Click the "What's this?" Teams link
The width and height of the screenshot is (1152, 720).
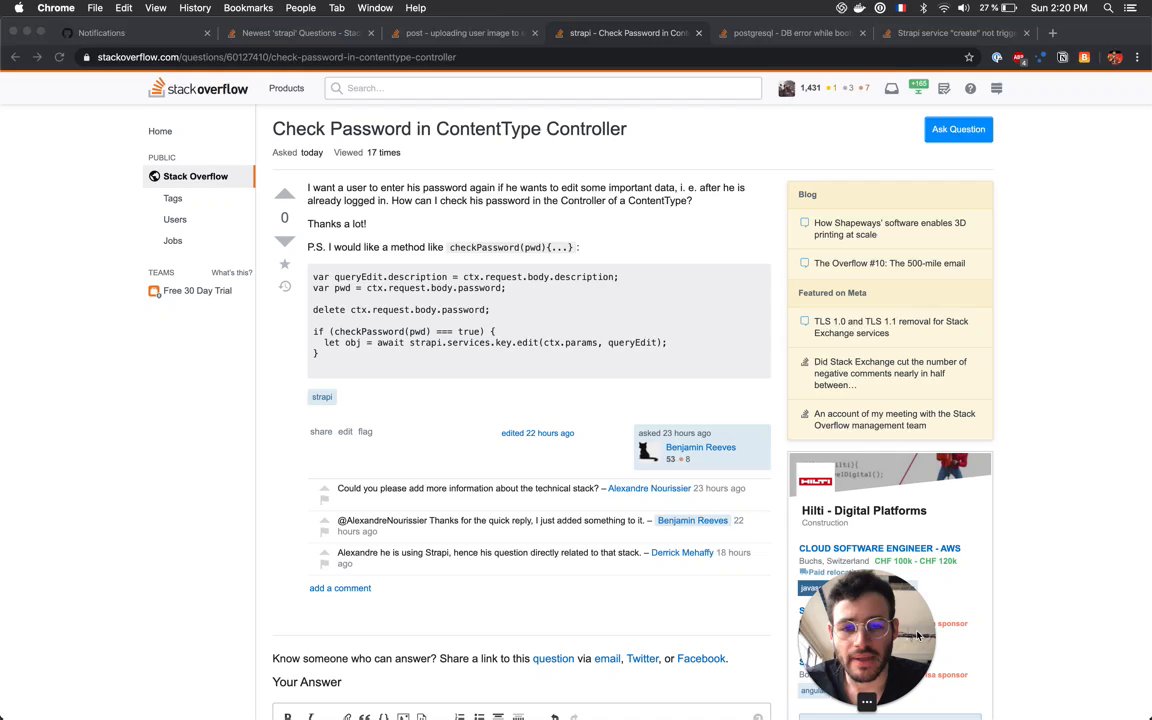tap(231, 272)
